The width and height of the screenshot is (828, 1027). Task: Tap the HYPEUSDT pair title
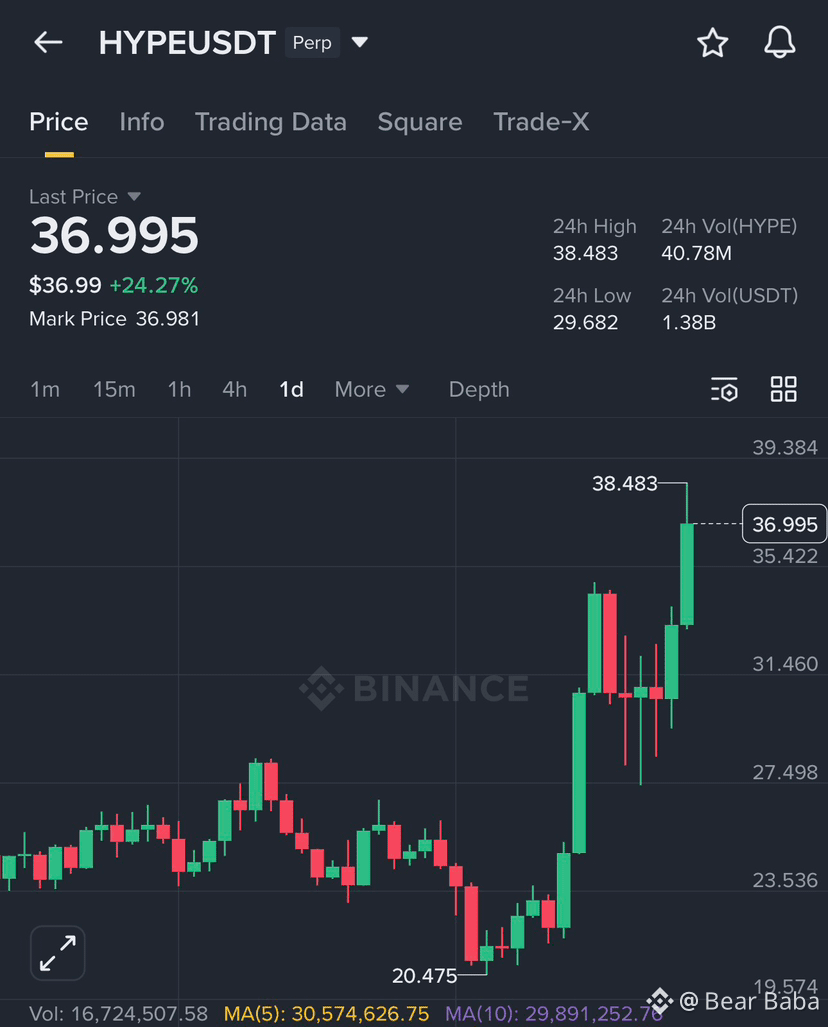(x=187, y=43)
